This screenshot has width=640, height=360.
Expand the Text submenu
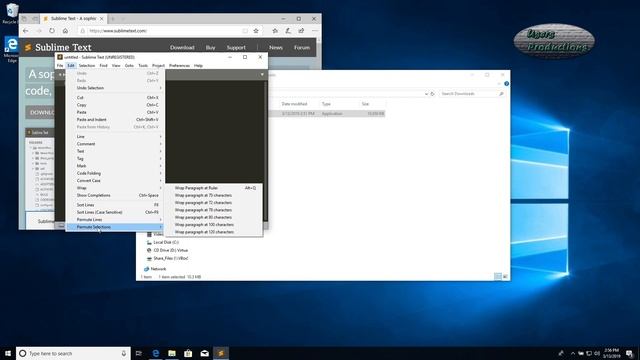[116, 151]
